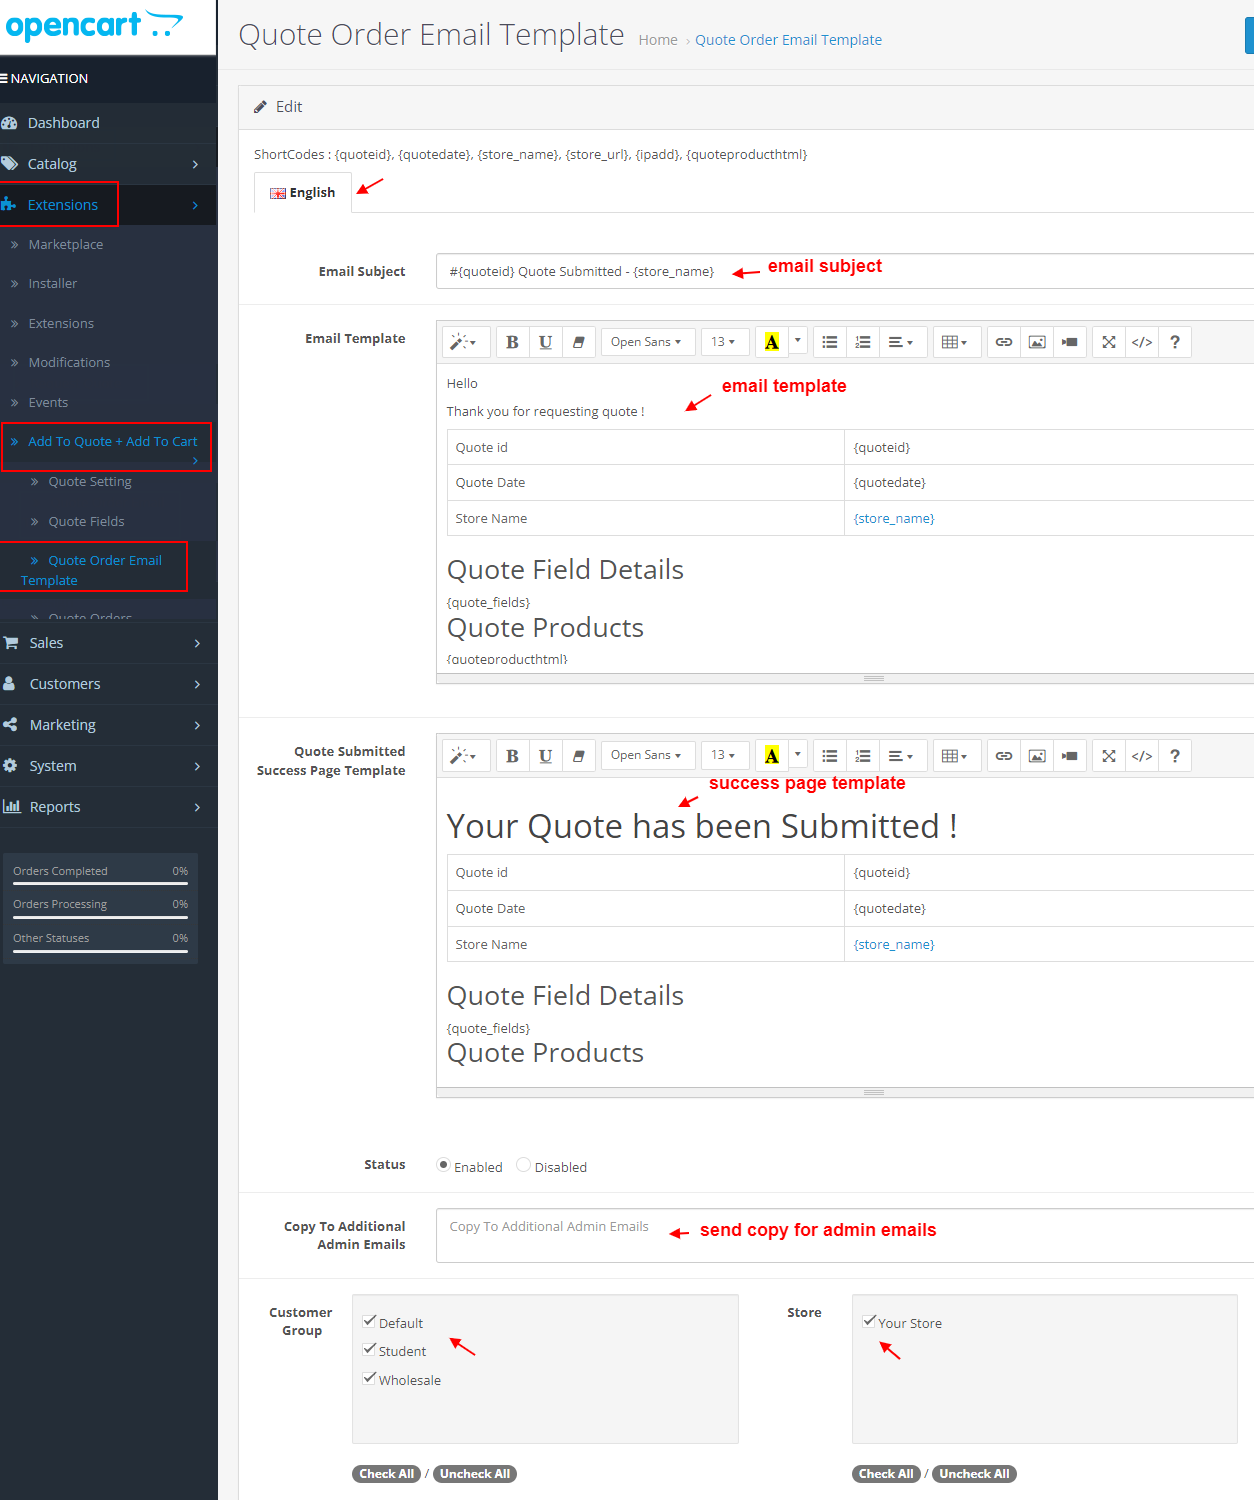Open the font family dropdown in the email editor
Screen dimensions: 1254x1500
647,341
